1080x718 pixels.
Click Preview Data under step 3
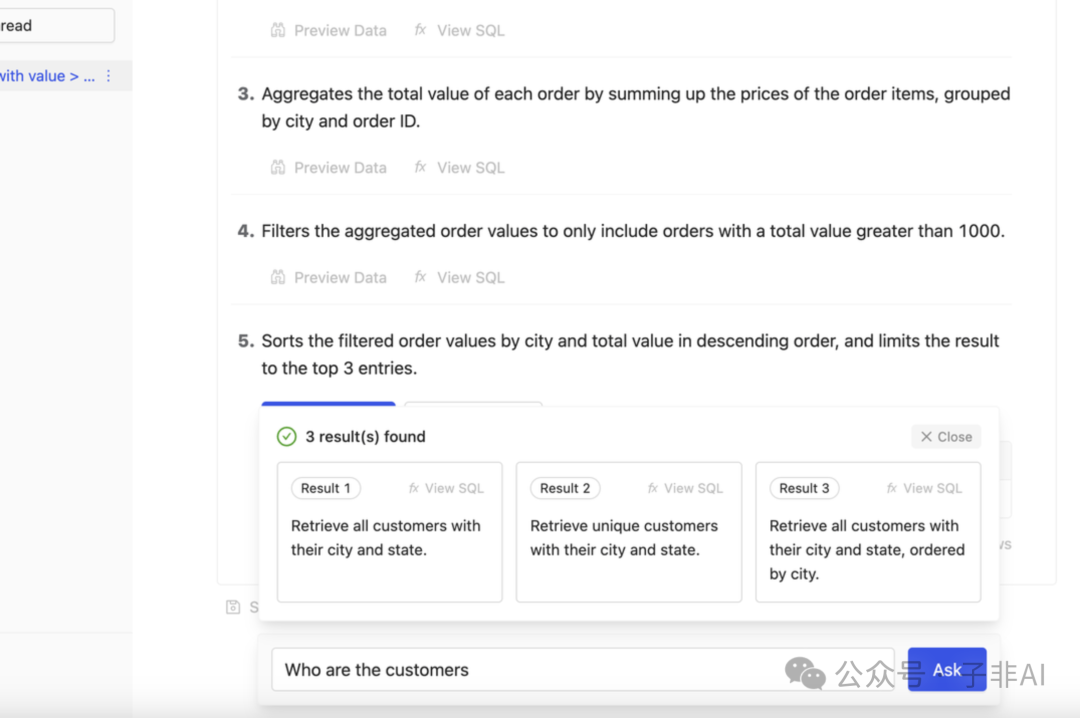coord(328,168)
